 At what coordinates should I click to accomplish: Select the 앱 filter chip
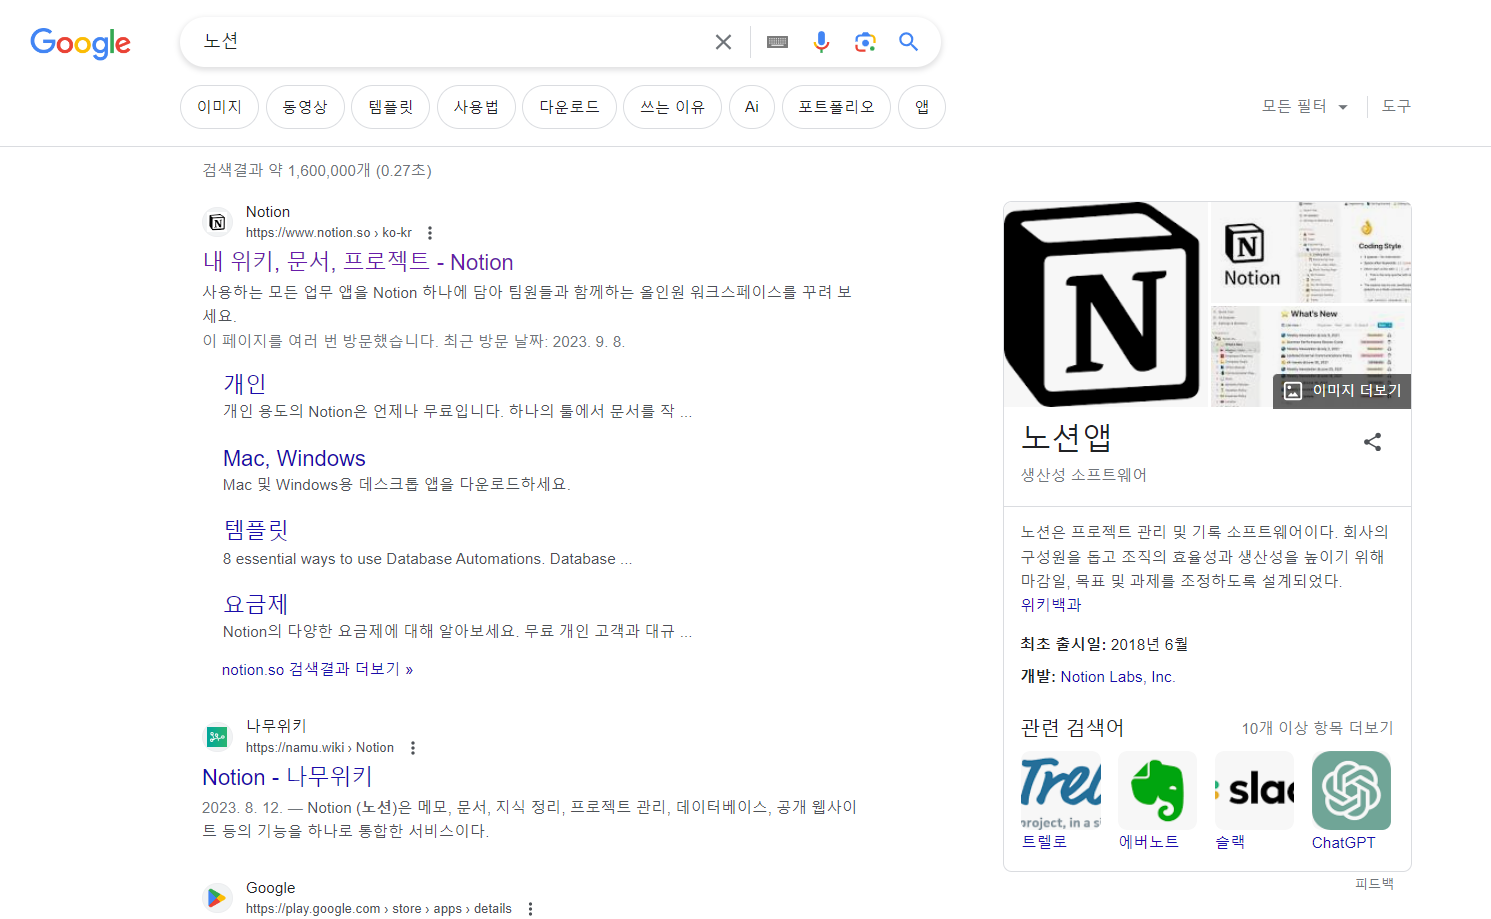tap(922, 107)
